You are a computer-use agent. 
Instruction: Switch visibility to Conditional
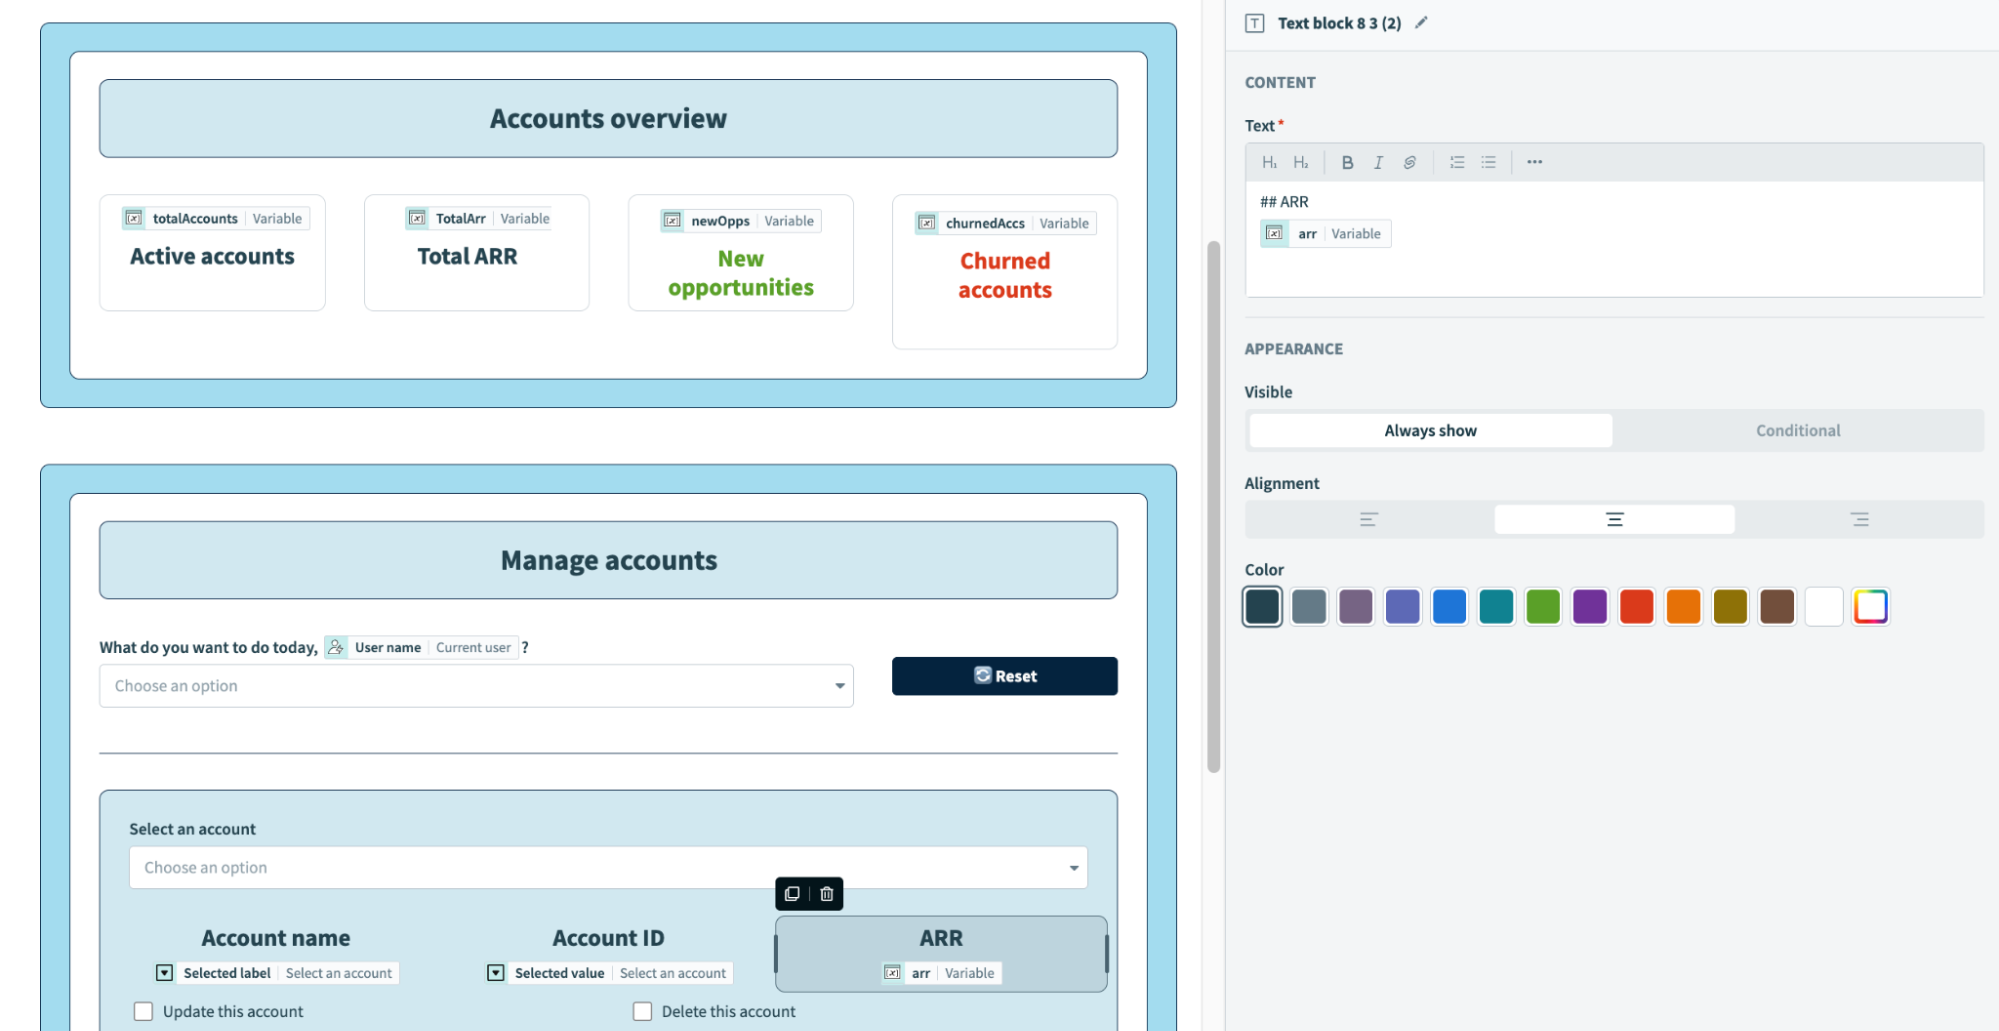pos(1797,430)
